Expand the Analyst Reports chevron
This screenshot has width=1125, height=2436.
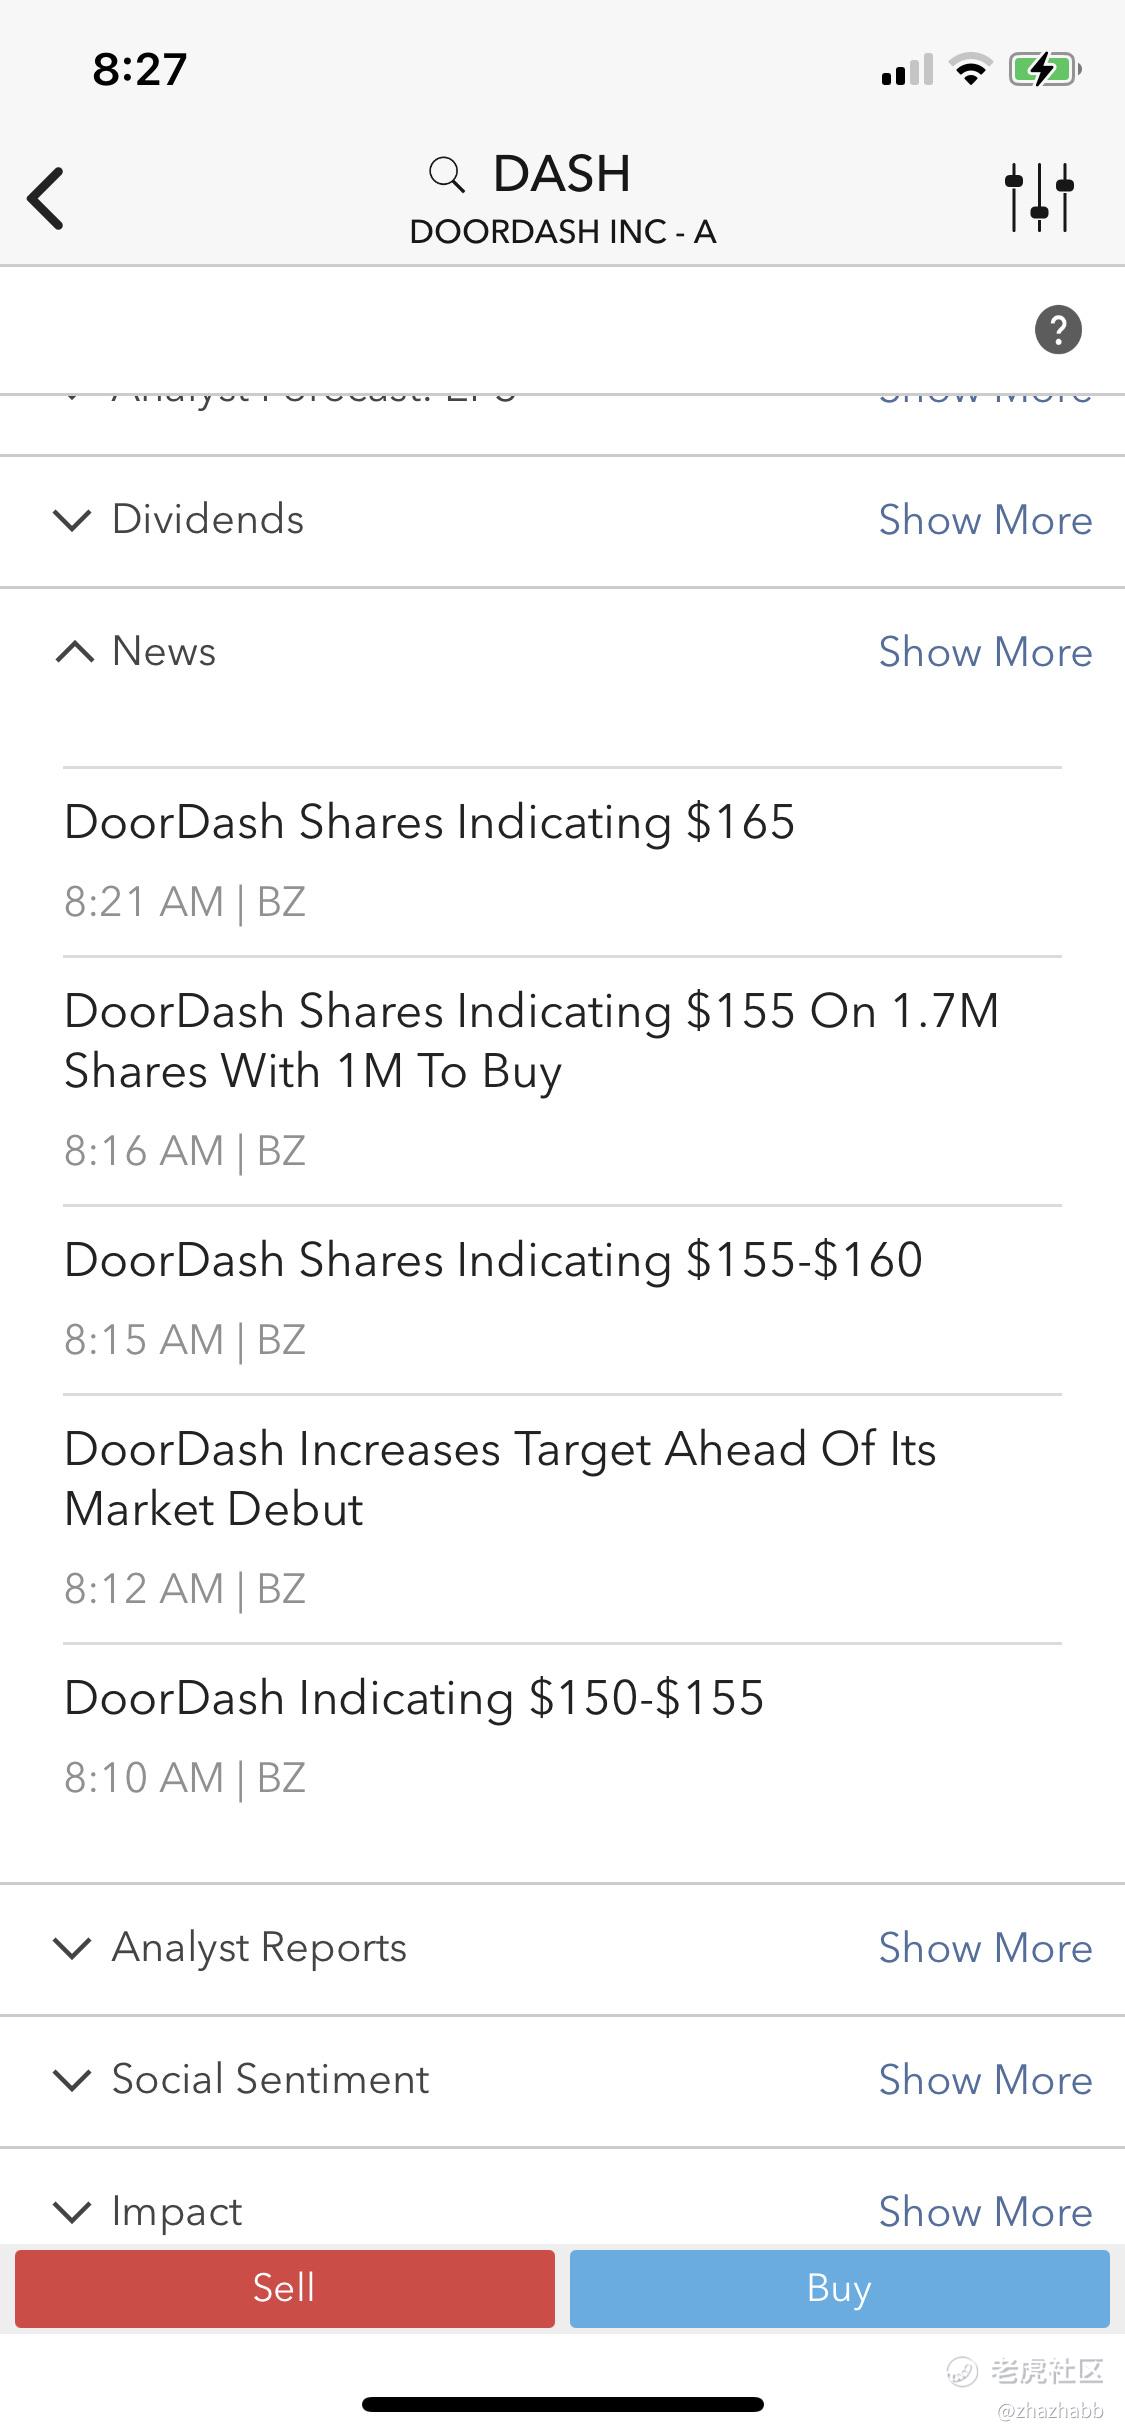72,1948
